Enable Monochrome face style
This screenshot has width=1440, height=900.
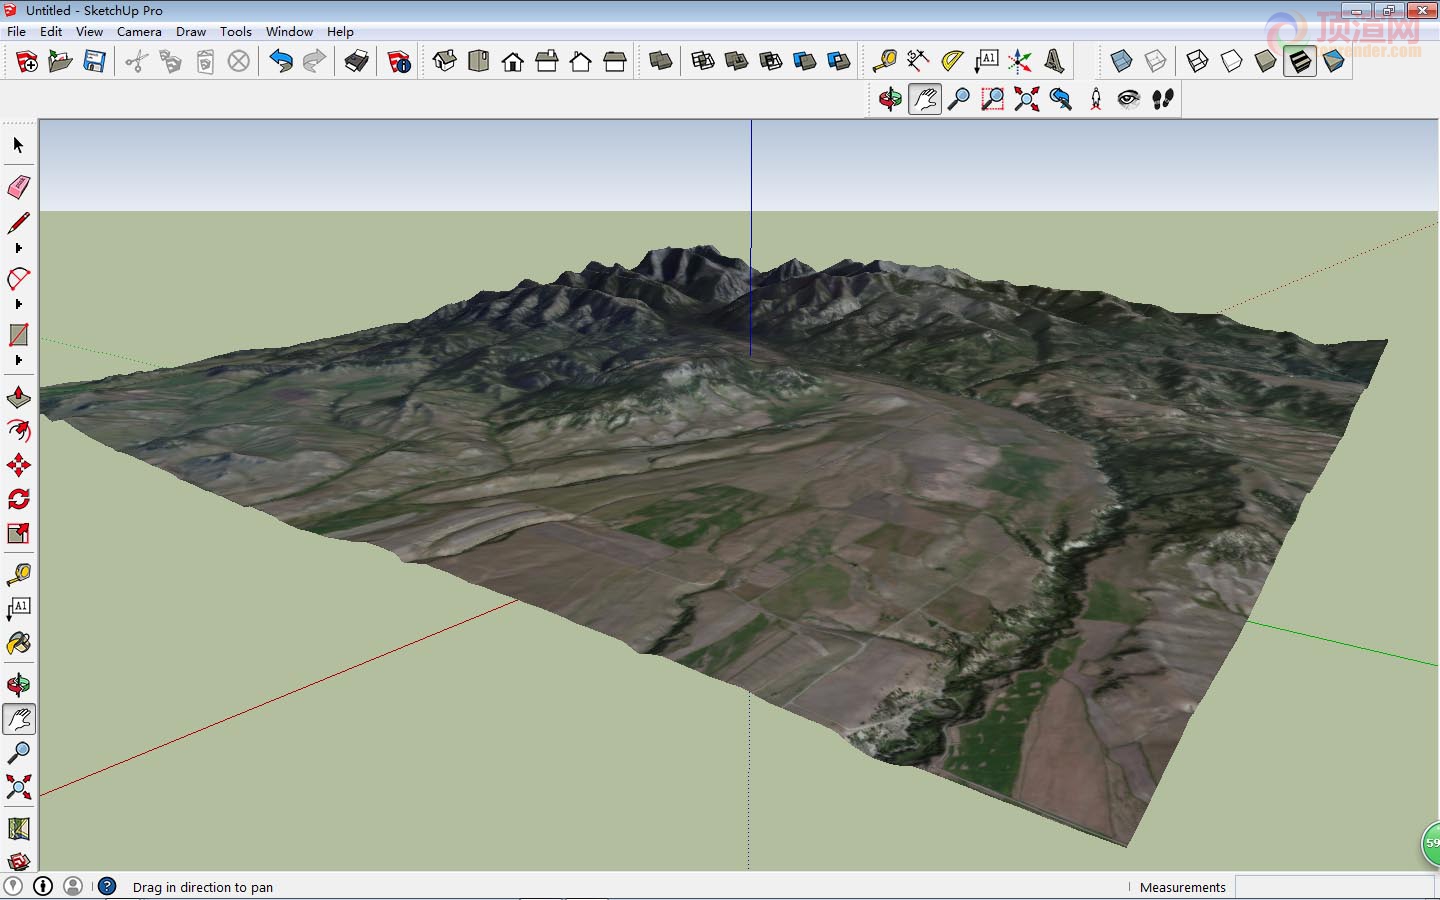[1333, 62]
